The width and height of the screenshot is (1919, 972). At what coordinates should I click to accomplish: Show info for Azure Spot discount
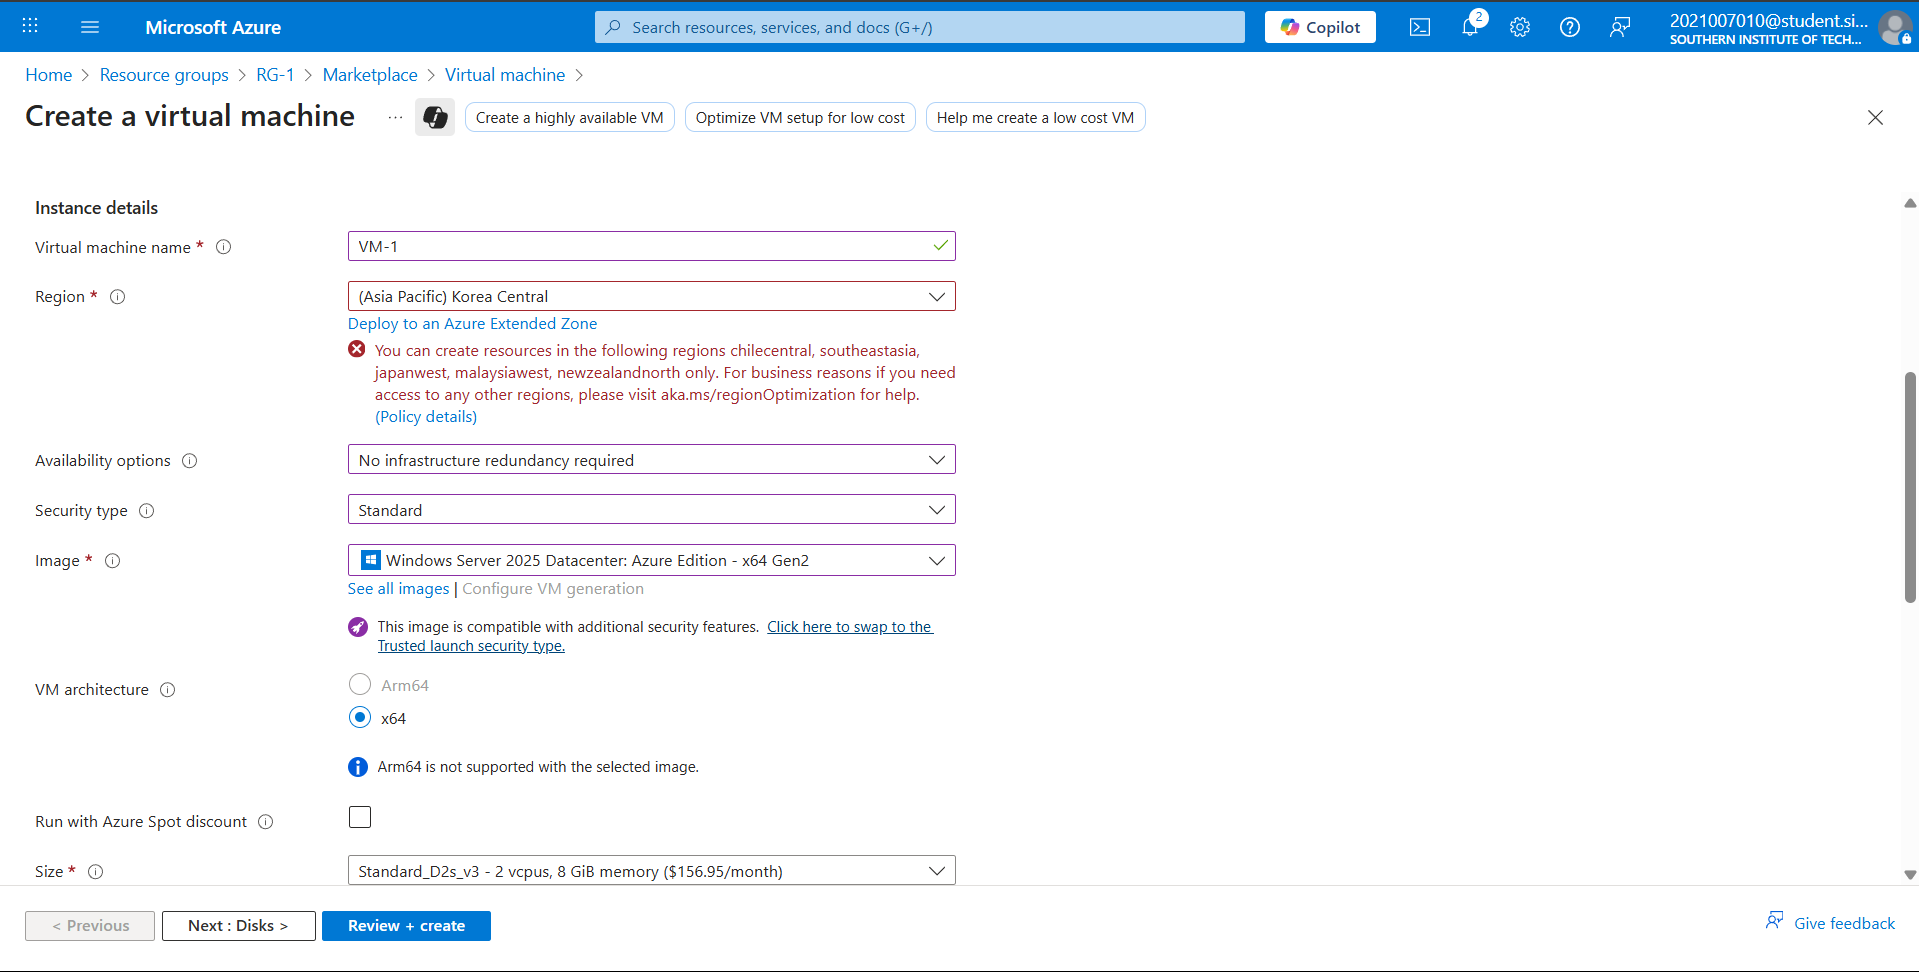pyautogui.click(x=266, y=822)
